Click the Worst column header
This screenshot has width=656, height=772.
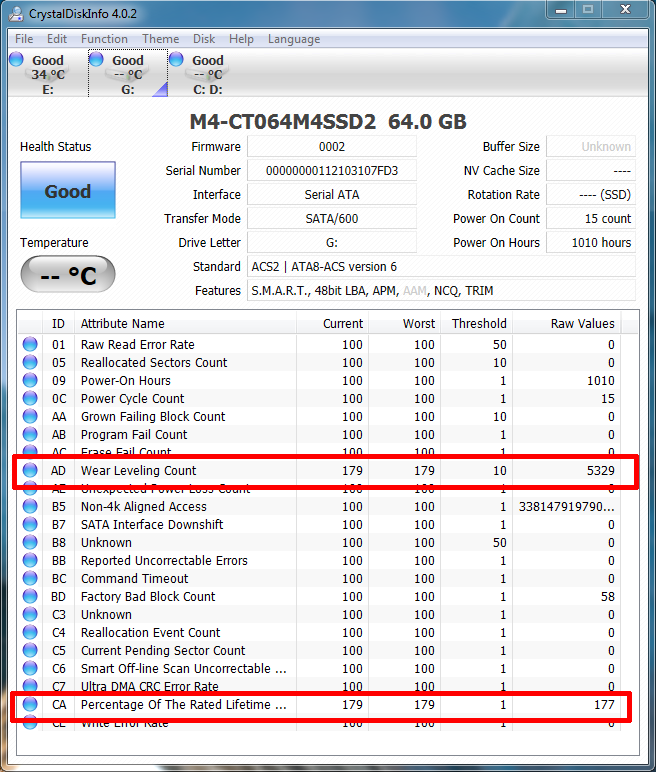coord(404,323)
